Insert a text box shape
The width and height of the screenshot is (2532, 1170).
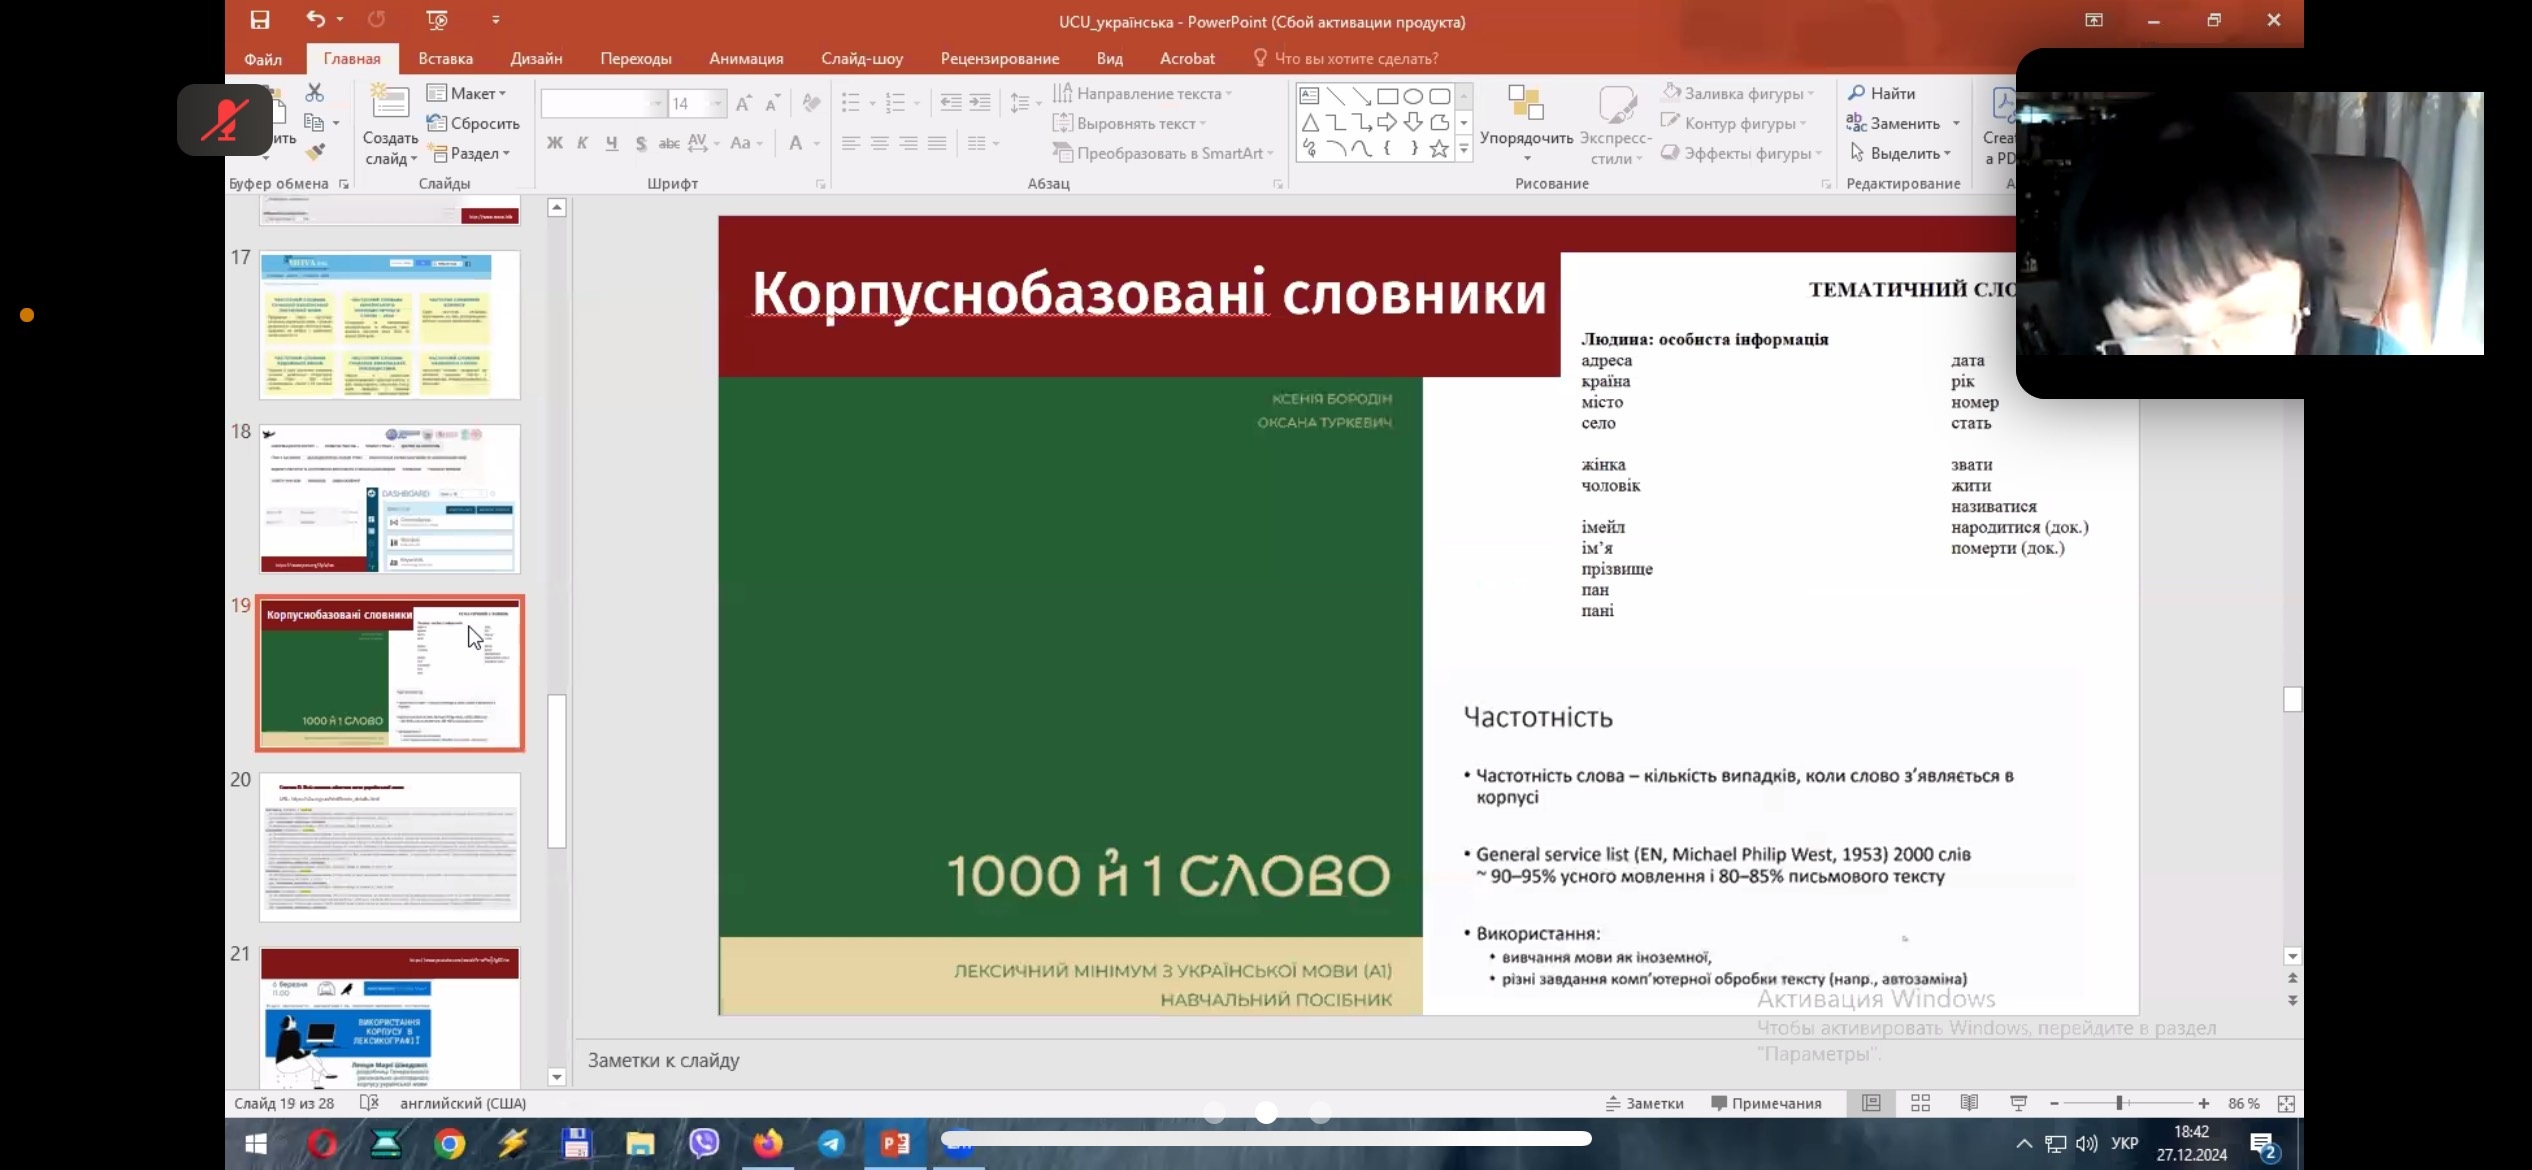pyautogui.click(x=1309, y=96)
